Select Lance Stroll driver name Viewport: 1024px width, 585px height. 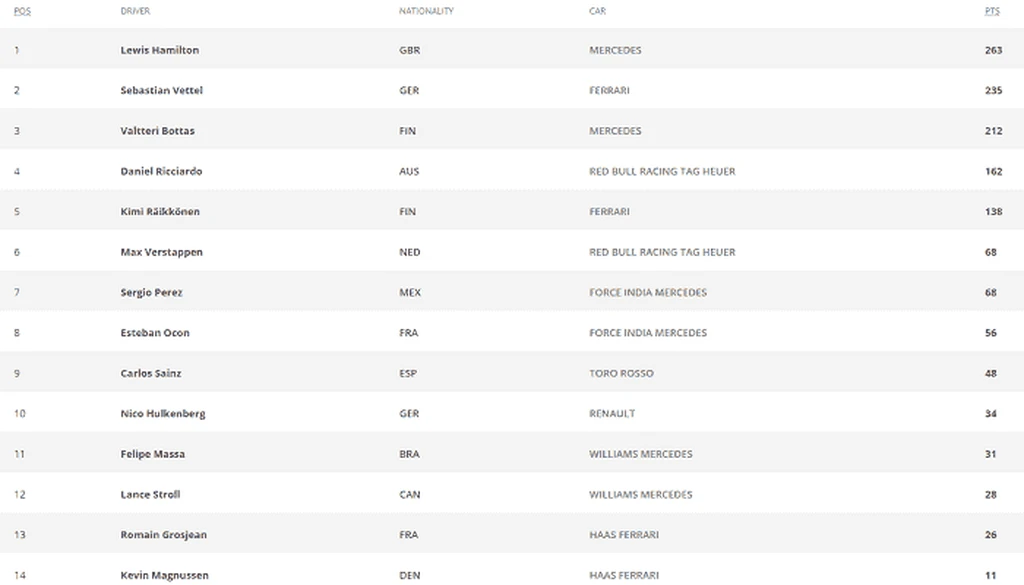click(x=150, y=495)
